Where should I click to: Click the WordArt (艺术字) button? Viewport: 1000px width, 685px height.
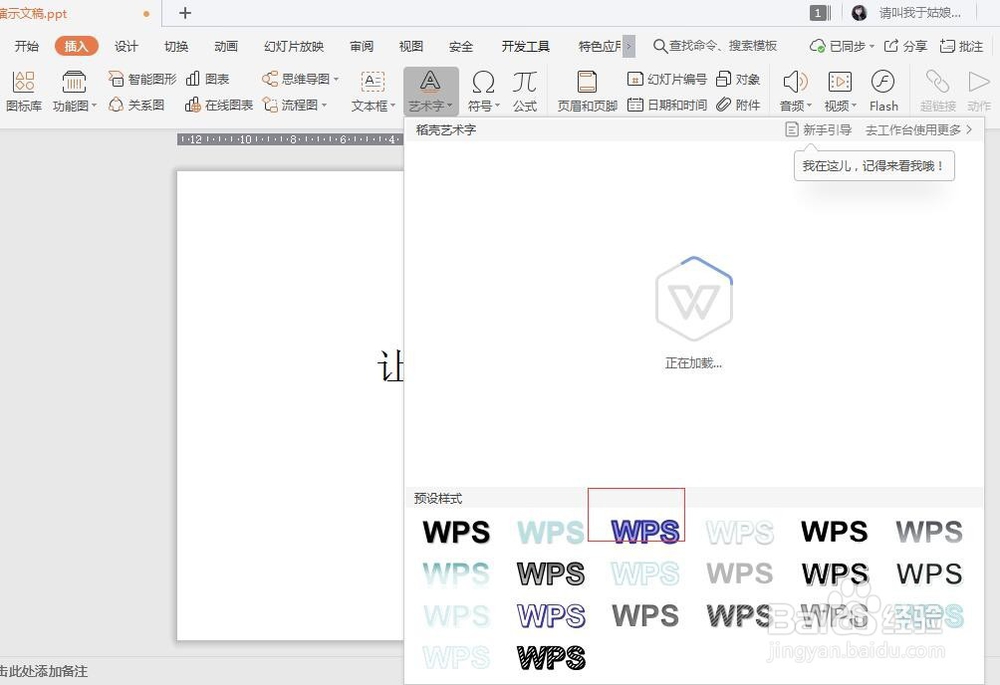pyautogui.click(x=430, y=91)
